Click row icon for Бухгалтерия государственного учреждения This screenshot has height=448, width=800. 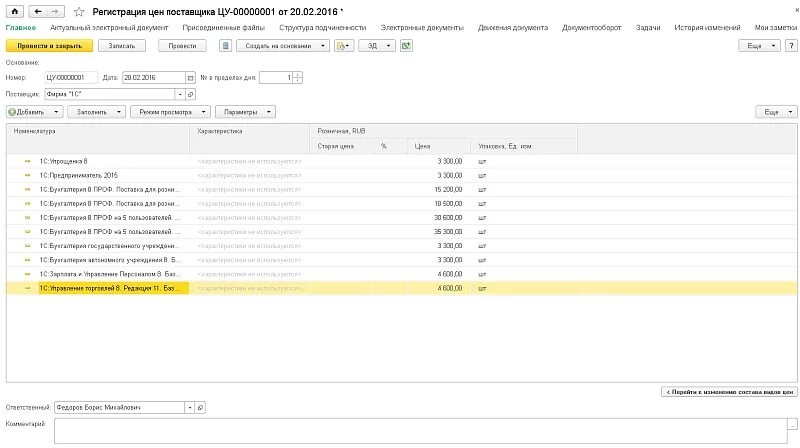28,246
